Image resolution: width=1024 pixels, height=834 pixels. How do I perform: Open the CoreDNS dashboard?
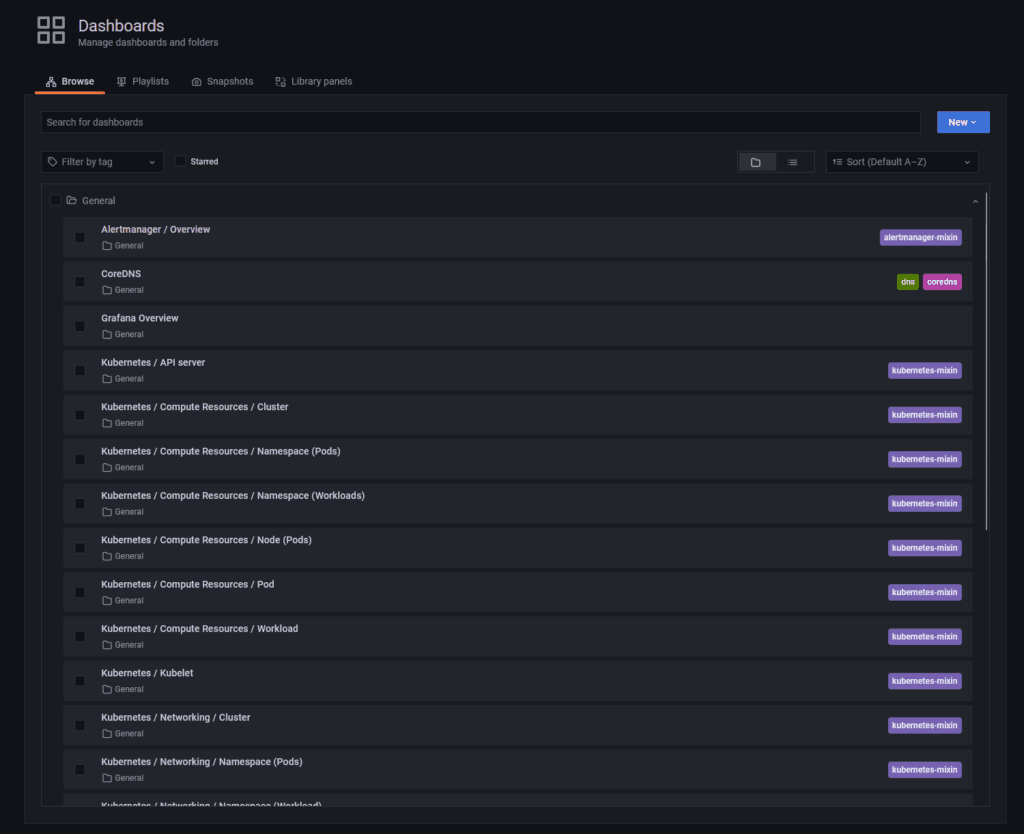[121, 274]
